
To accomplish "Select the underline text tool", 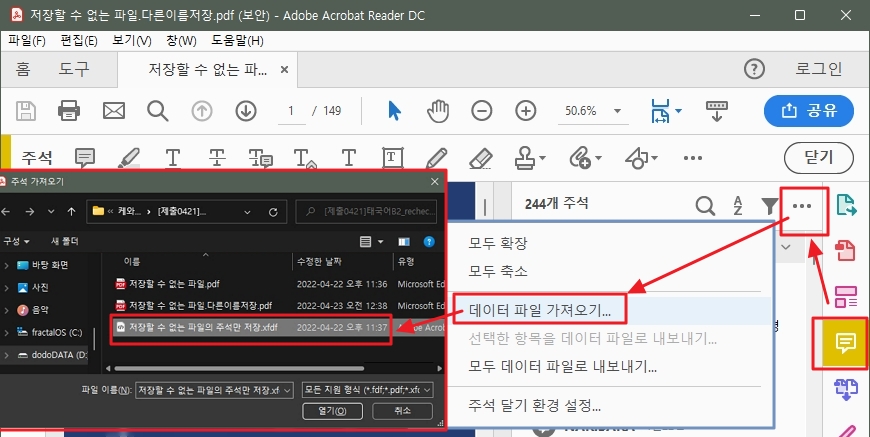I will [173, 158].
